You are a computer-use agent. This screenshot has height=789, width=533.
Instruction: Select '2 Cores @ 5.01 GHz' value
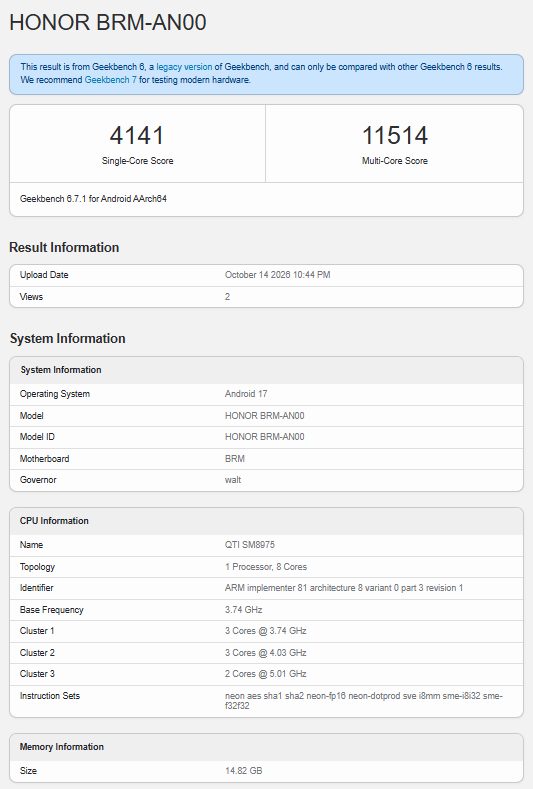coord(266,674)
